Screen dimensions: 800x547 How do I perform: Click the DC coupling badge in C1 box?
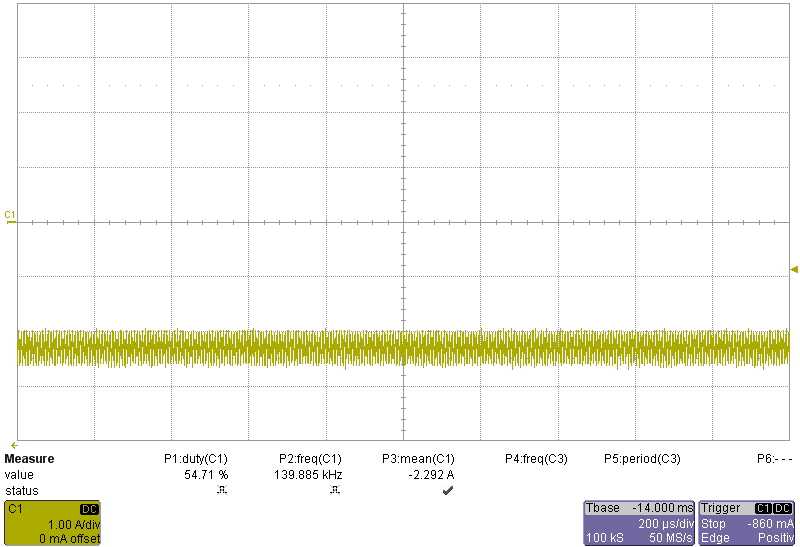89,509
